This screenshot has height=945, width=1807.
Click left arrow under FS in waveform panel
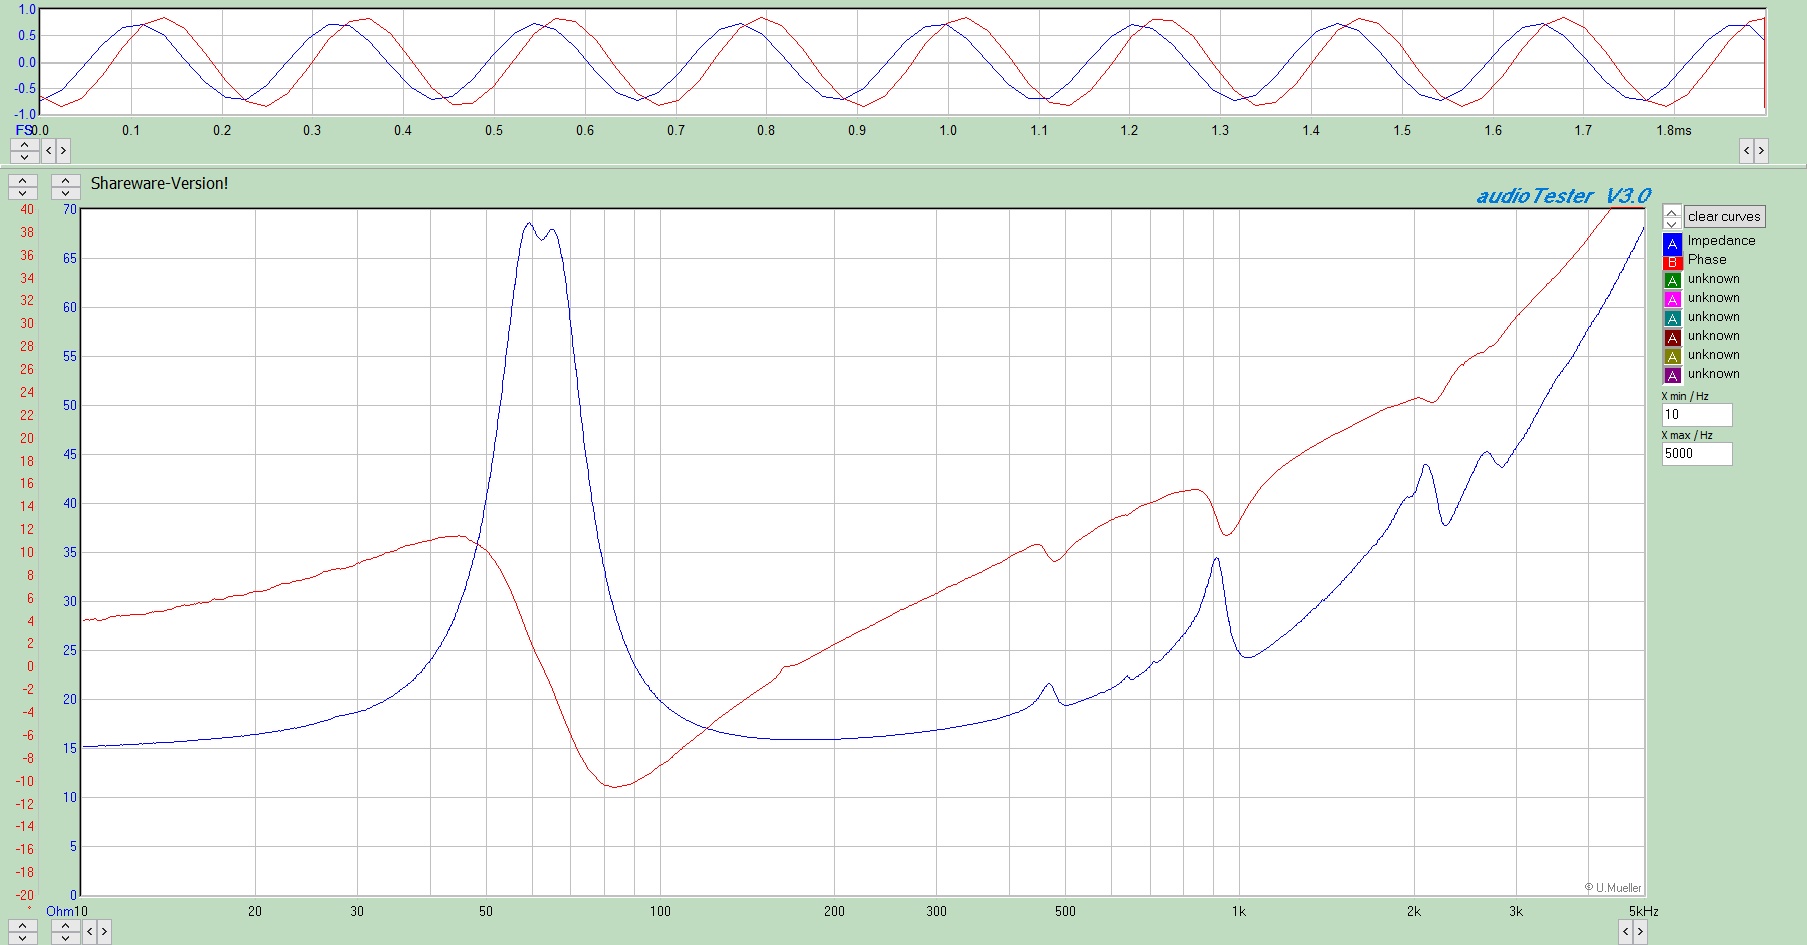(x=49, y=150)
